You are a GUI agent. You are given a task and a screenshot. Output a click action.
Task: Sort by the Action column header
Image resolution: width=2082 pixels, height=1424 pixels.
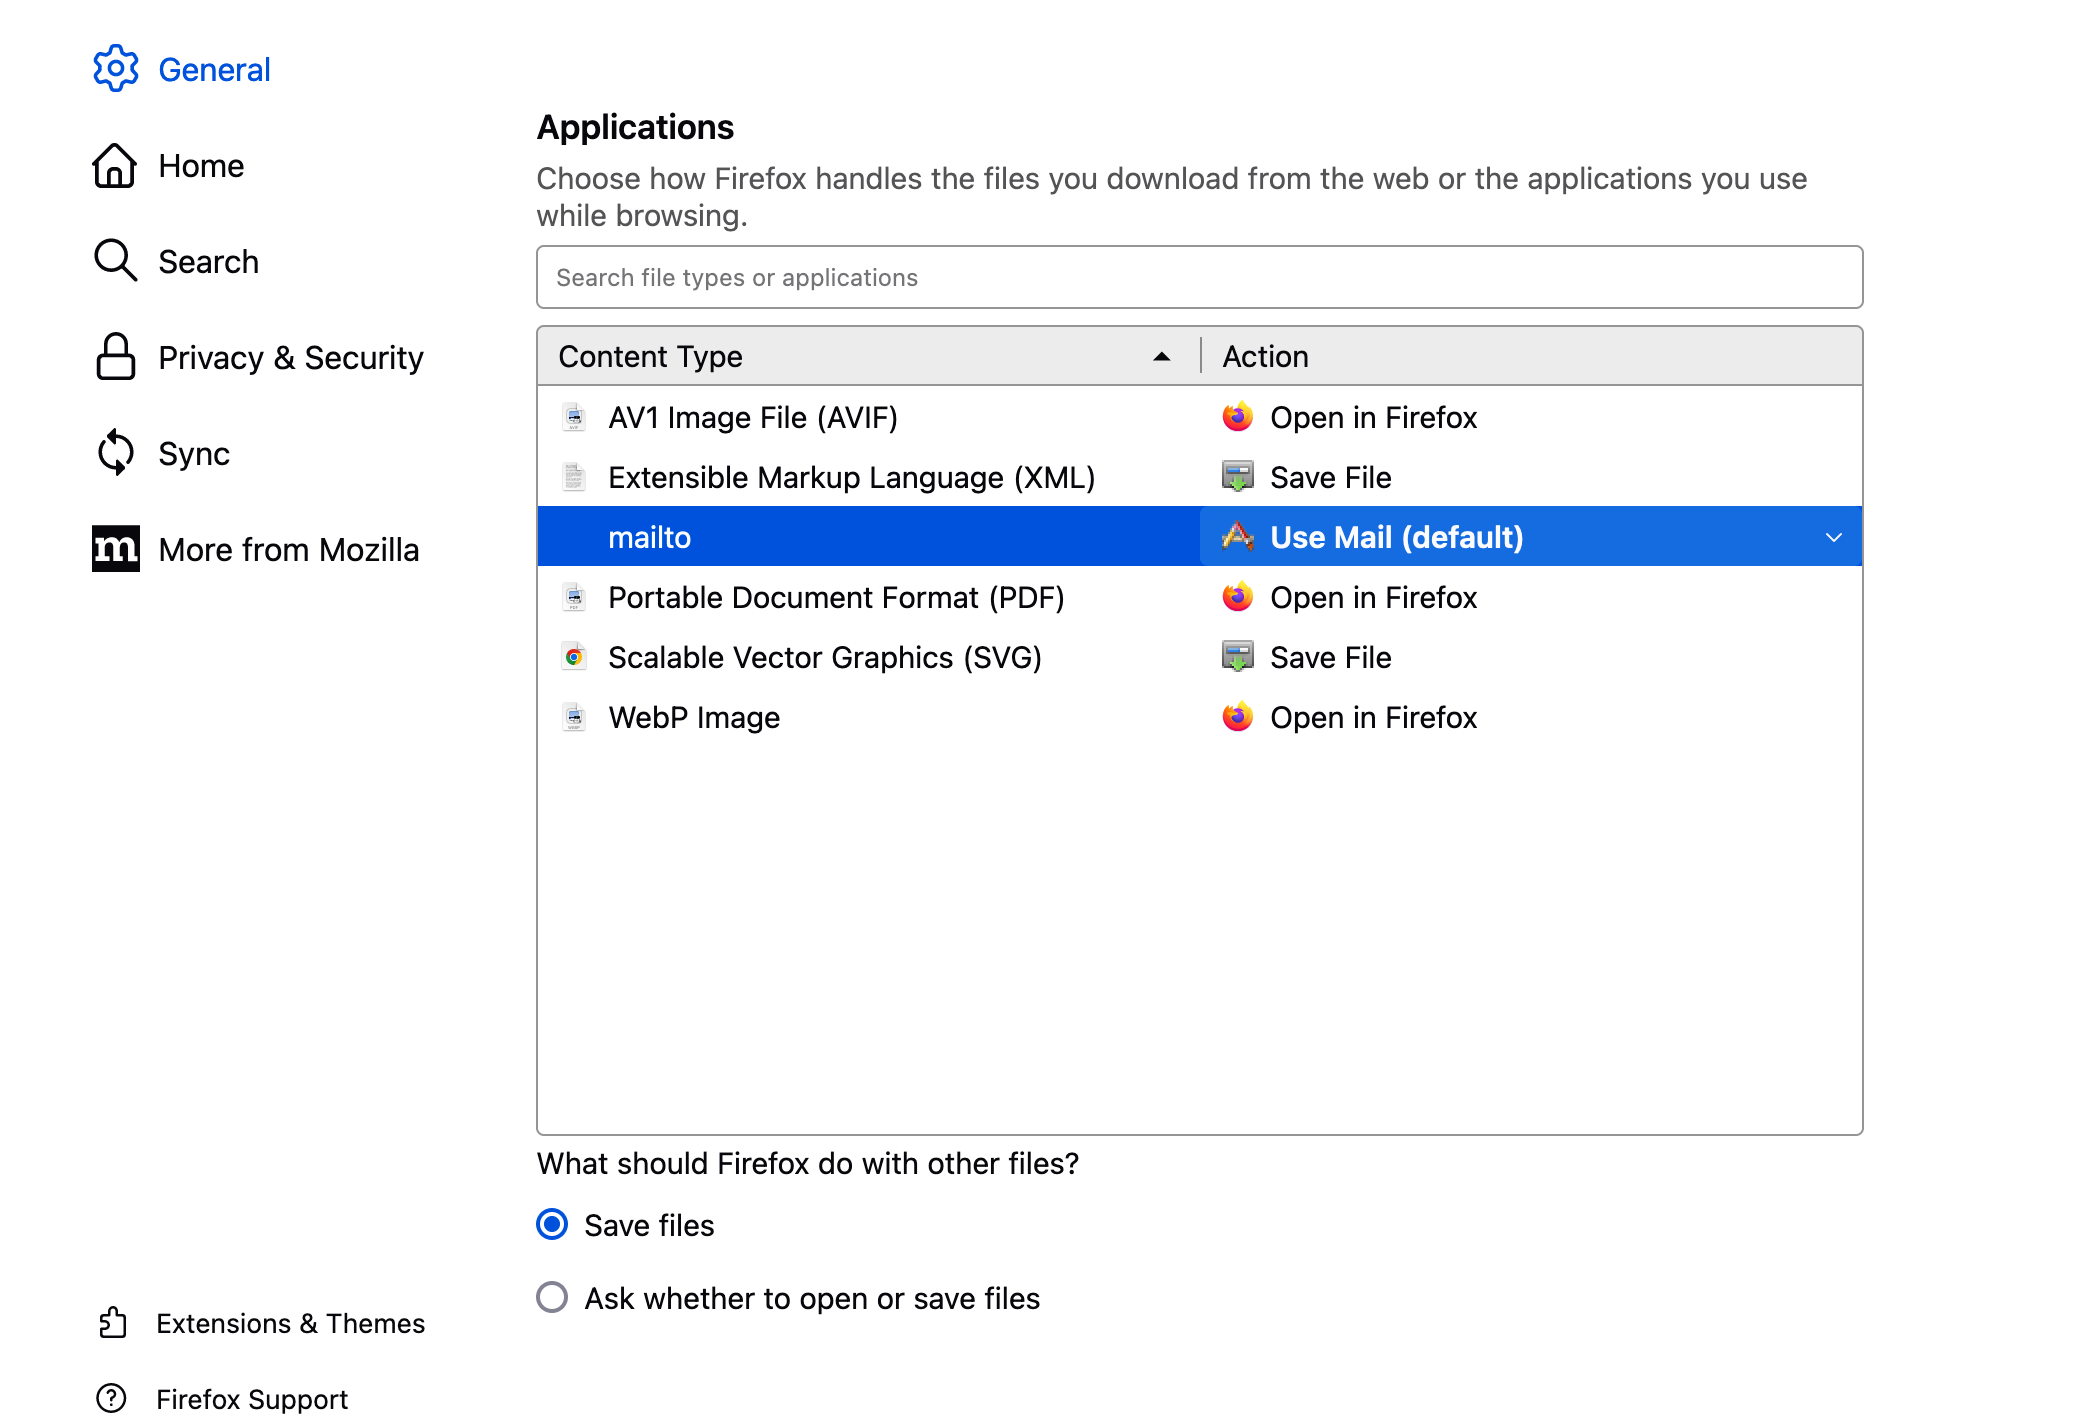(x=1531, y=356)
